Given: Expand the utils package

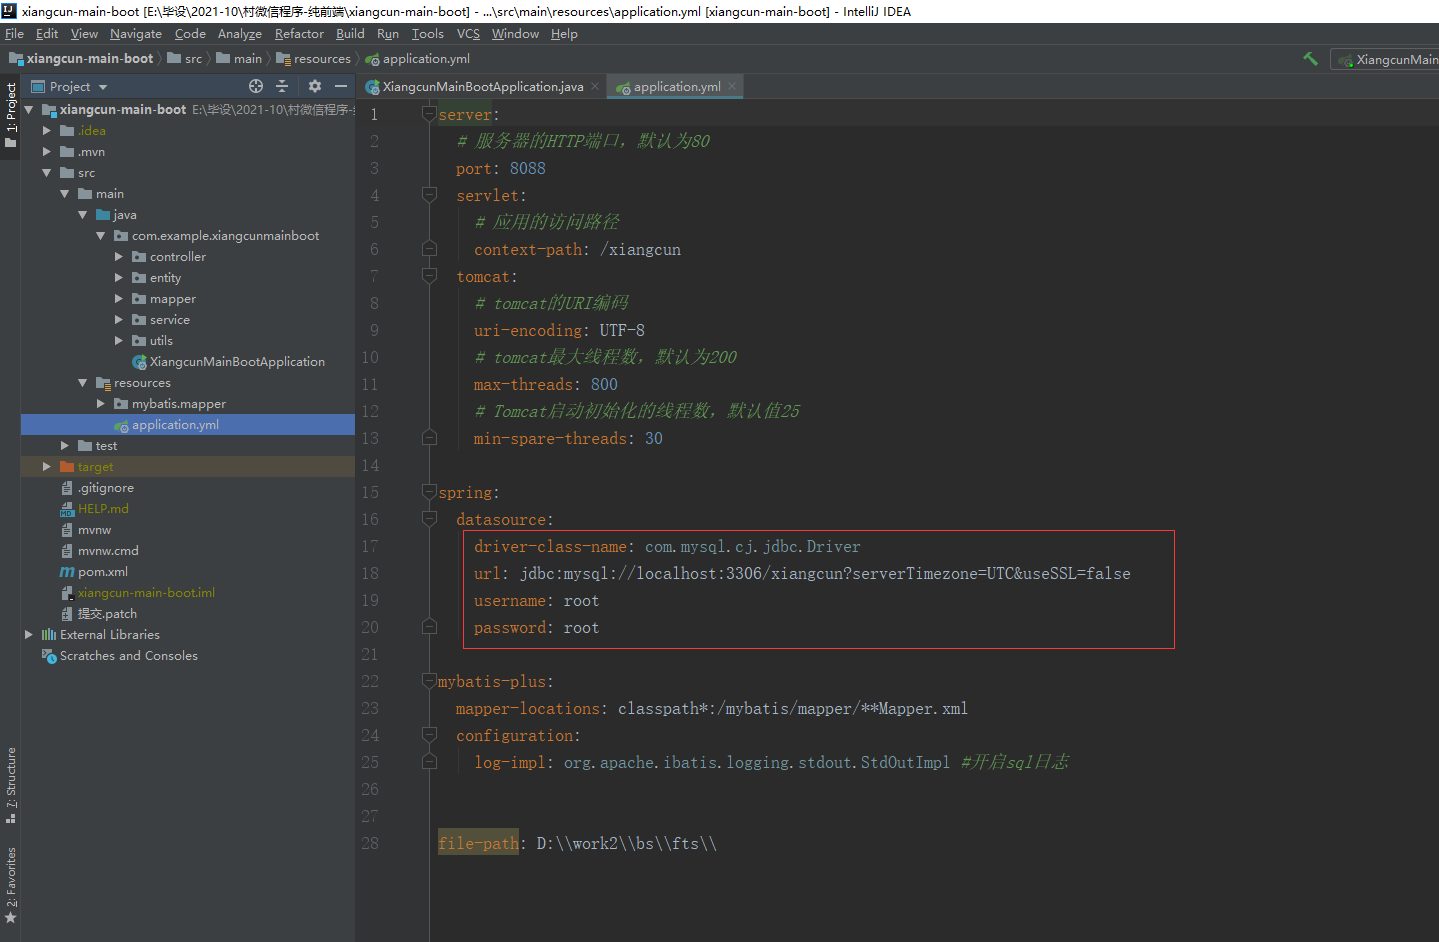Looking at the screenshot, I should tap(119, 341).
